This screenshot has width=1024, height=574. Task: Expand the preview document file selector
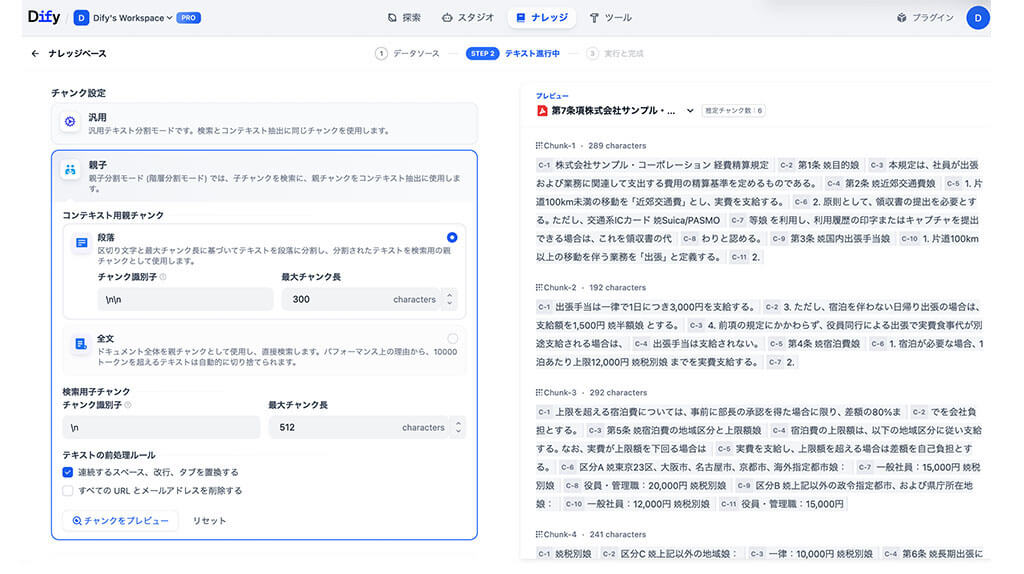[690, 111]
